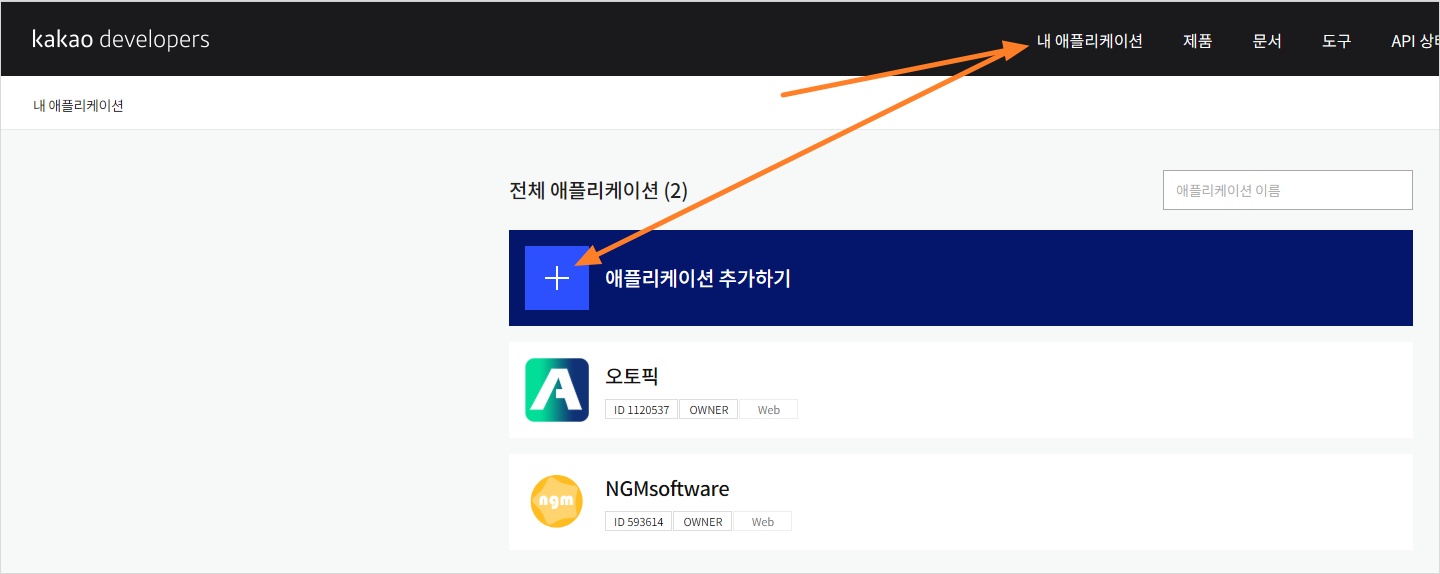
Task: Click the 애플리케이션 추가하기 banner text
Action: (698, 278)
